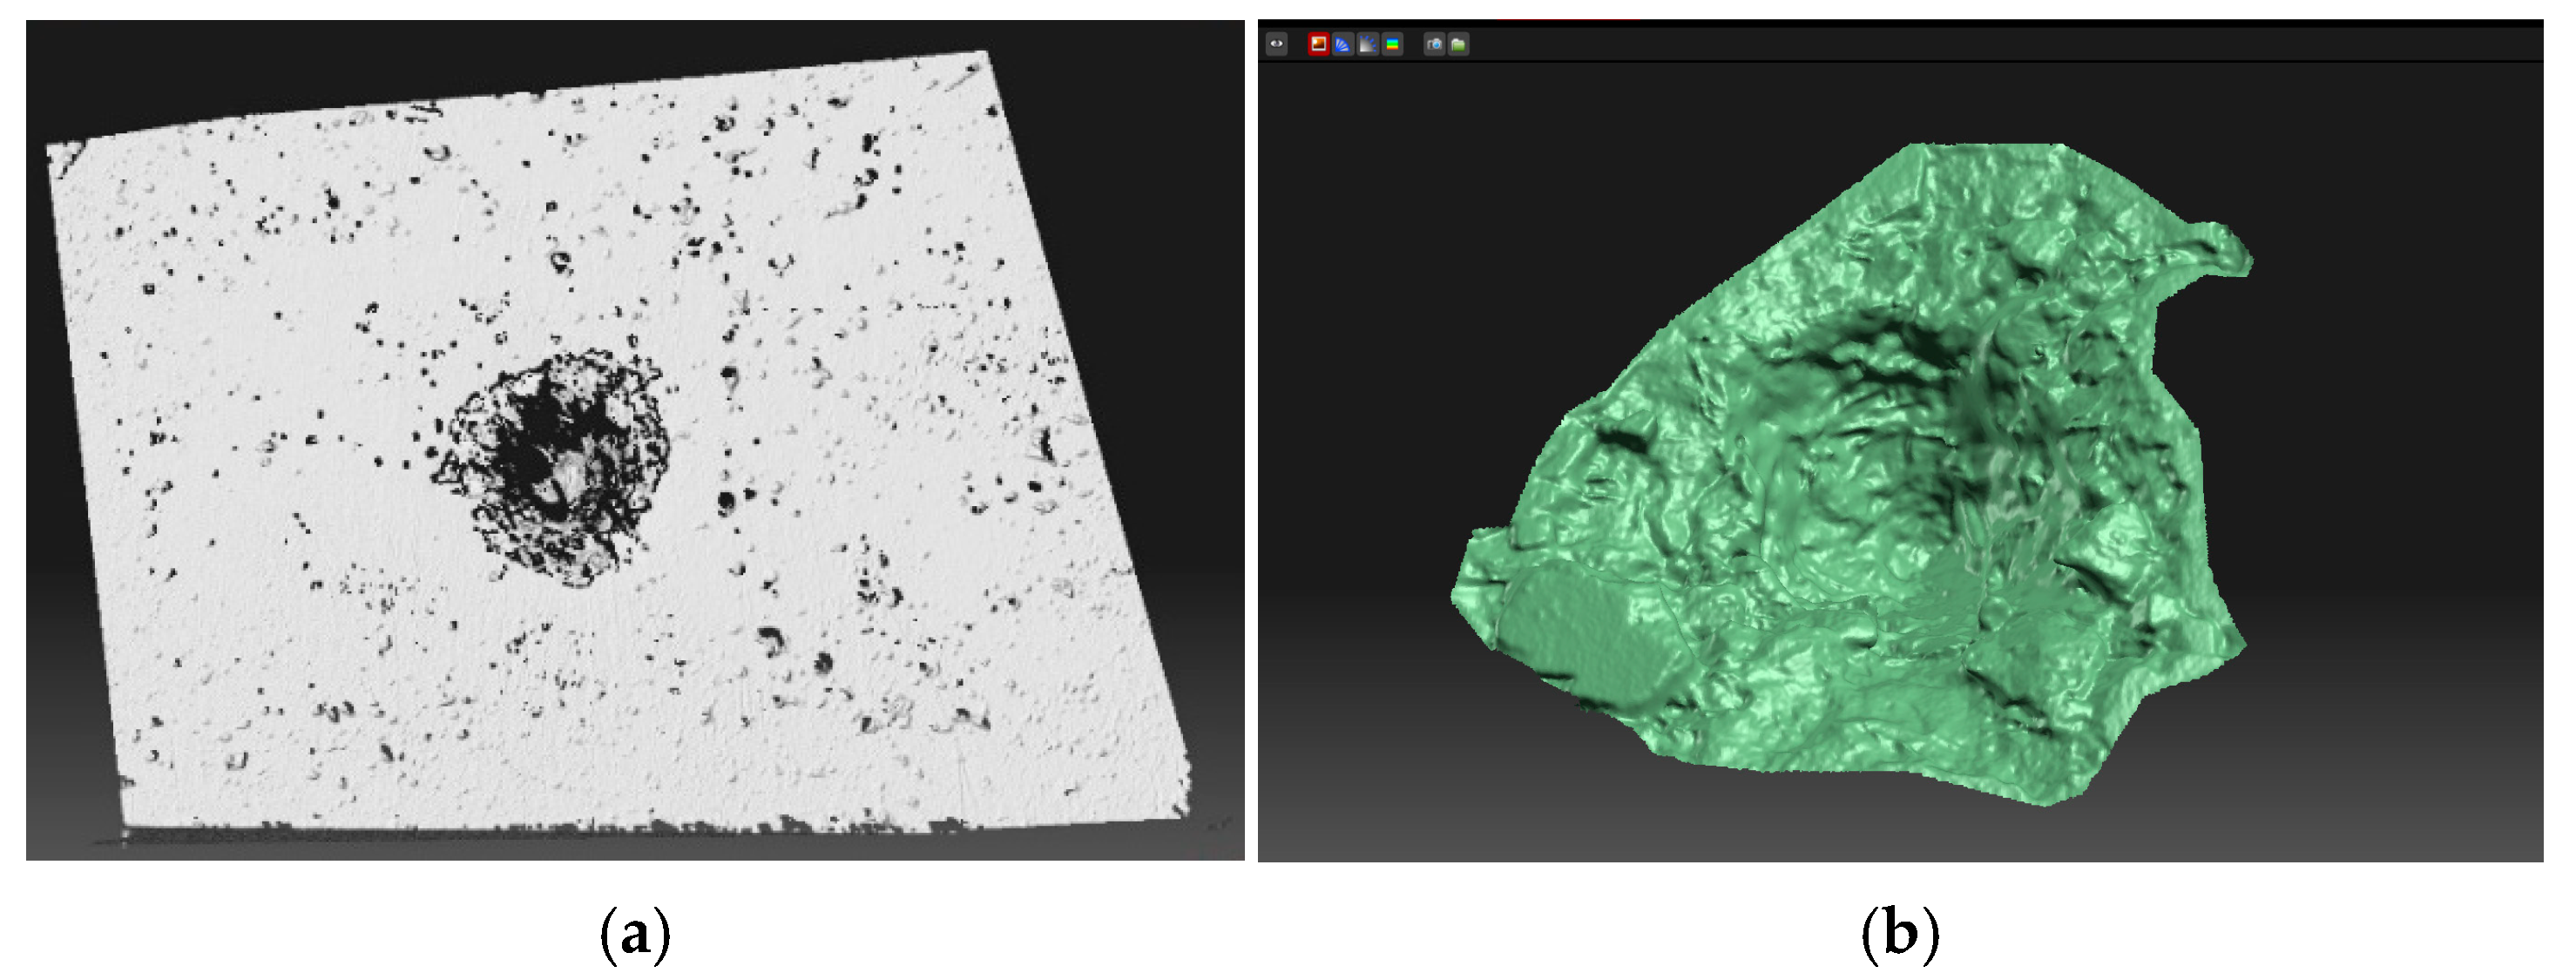Toggle the spotlight illumination on or off
The width and height of the screenshot is (2576, 973).
(x=1367, y=43)
